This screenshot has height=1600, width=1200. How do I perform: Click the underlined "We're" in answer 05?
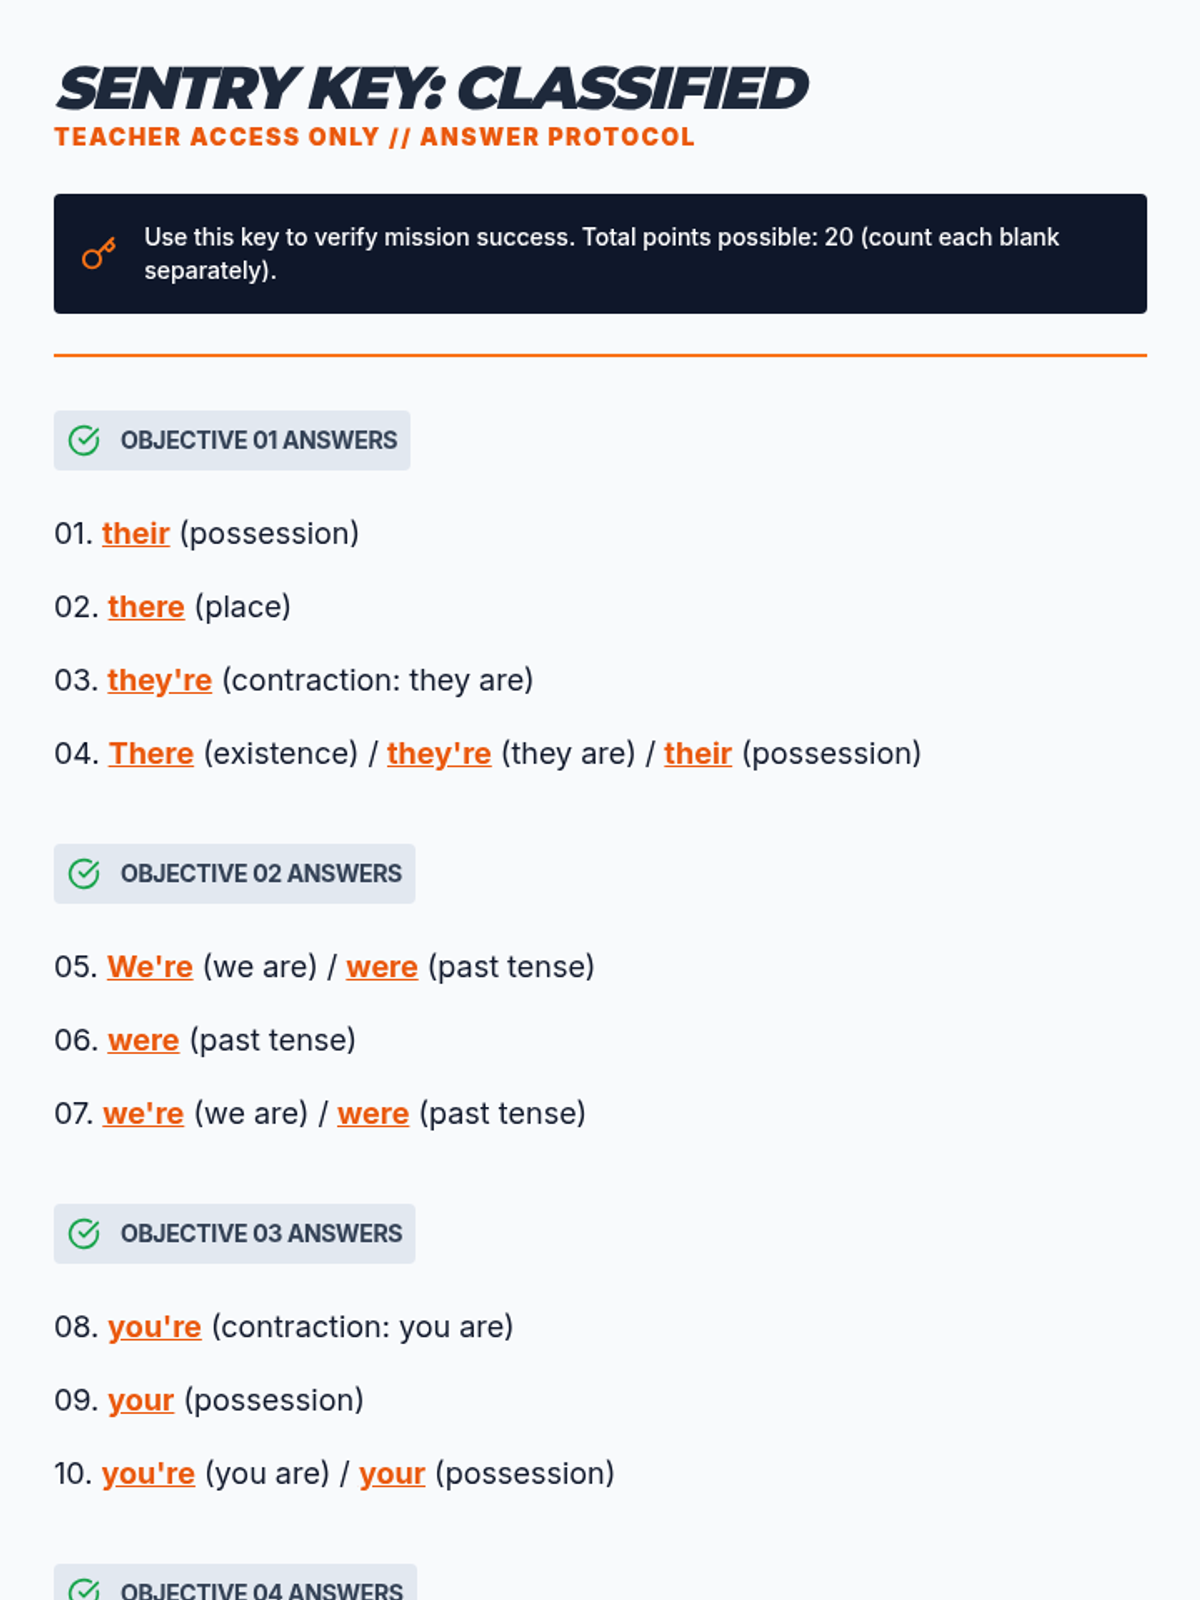click(150, 967)
